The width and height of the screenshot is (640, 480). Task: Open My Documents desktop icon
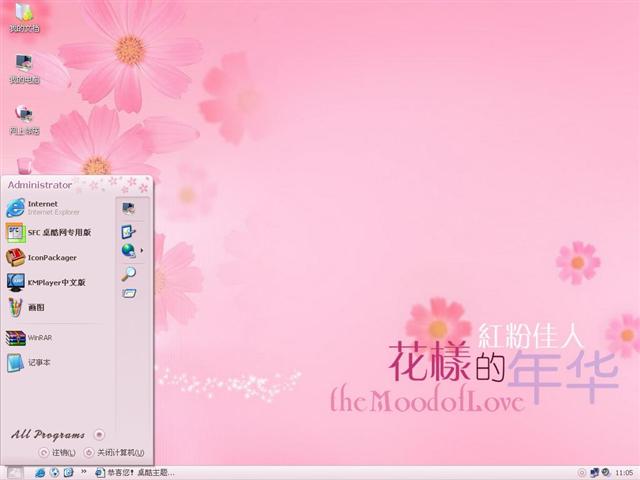(x=24, y=17)
